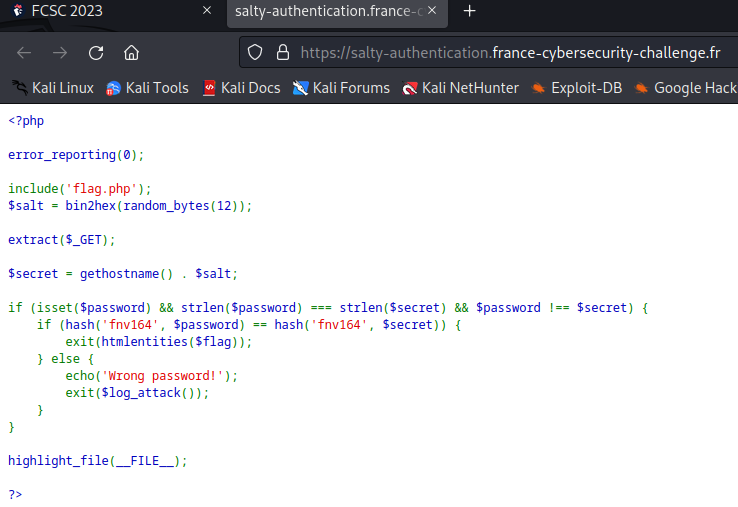Switch to the FCSC 2023 tab
This screenshot has width=738, height=507.
(90, 11)
